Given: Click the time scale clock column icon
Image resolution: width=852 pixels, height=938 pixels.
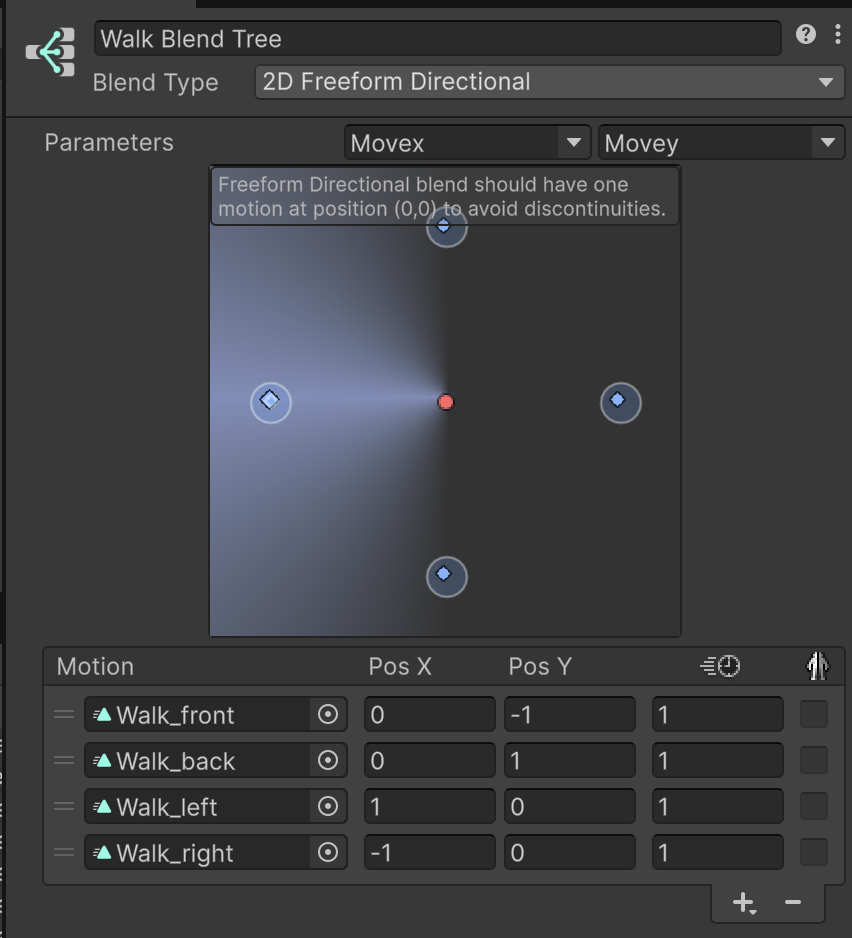Looking at the screenshot, I should tap(720, 666).
